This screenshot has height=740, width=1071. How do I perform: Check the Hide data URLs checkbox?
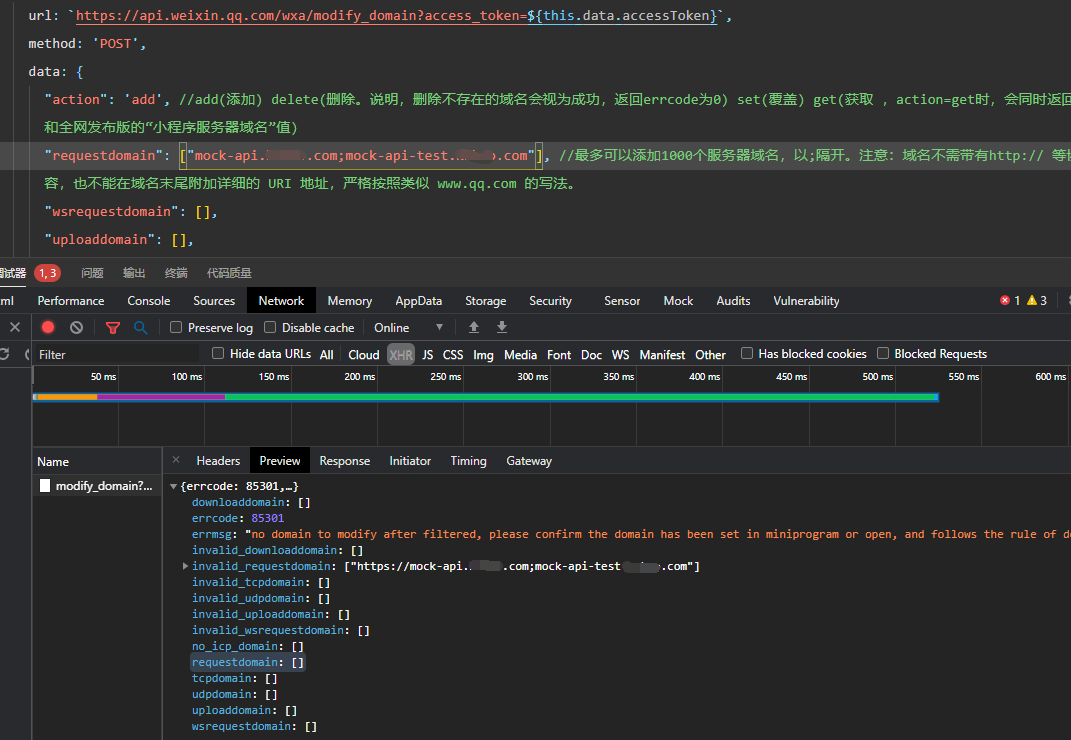click(x=218, y=353)
